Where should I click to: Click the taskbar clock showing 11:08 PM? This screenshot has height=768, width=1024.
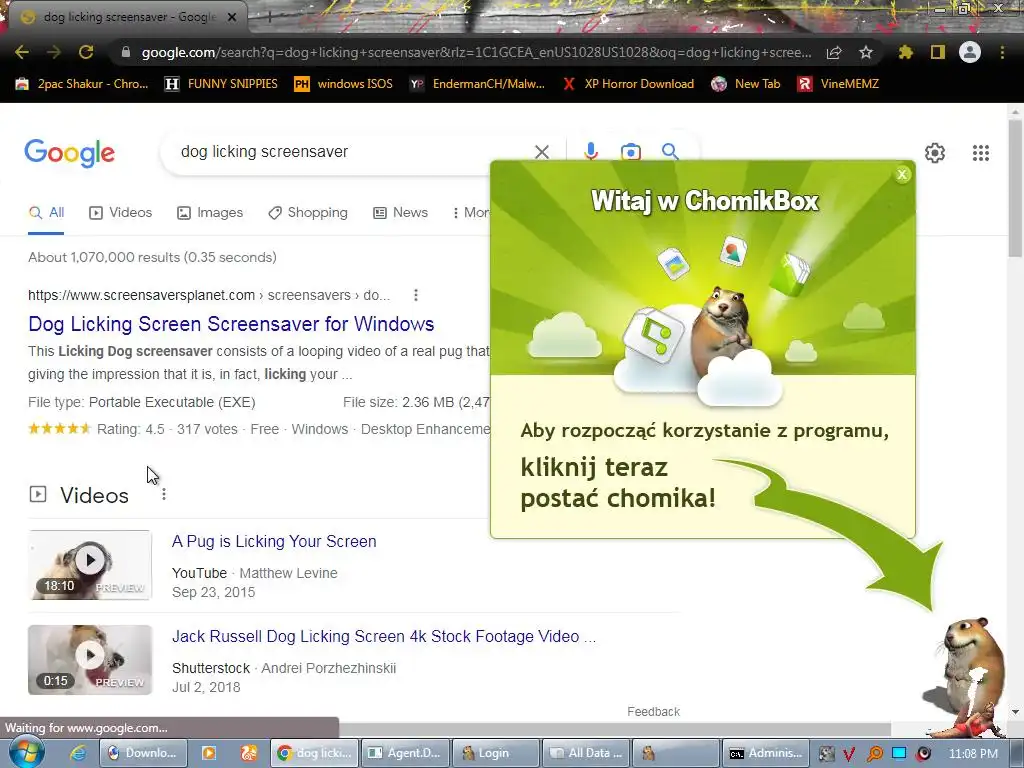click(973, 754)
